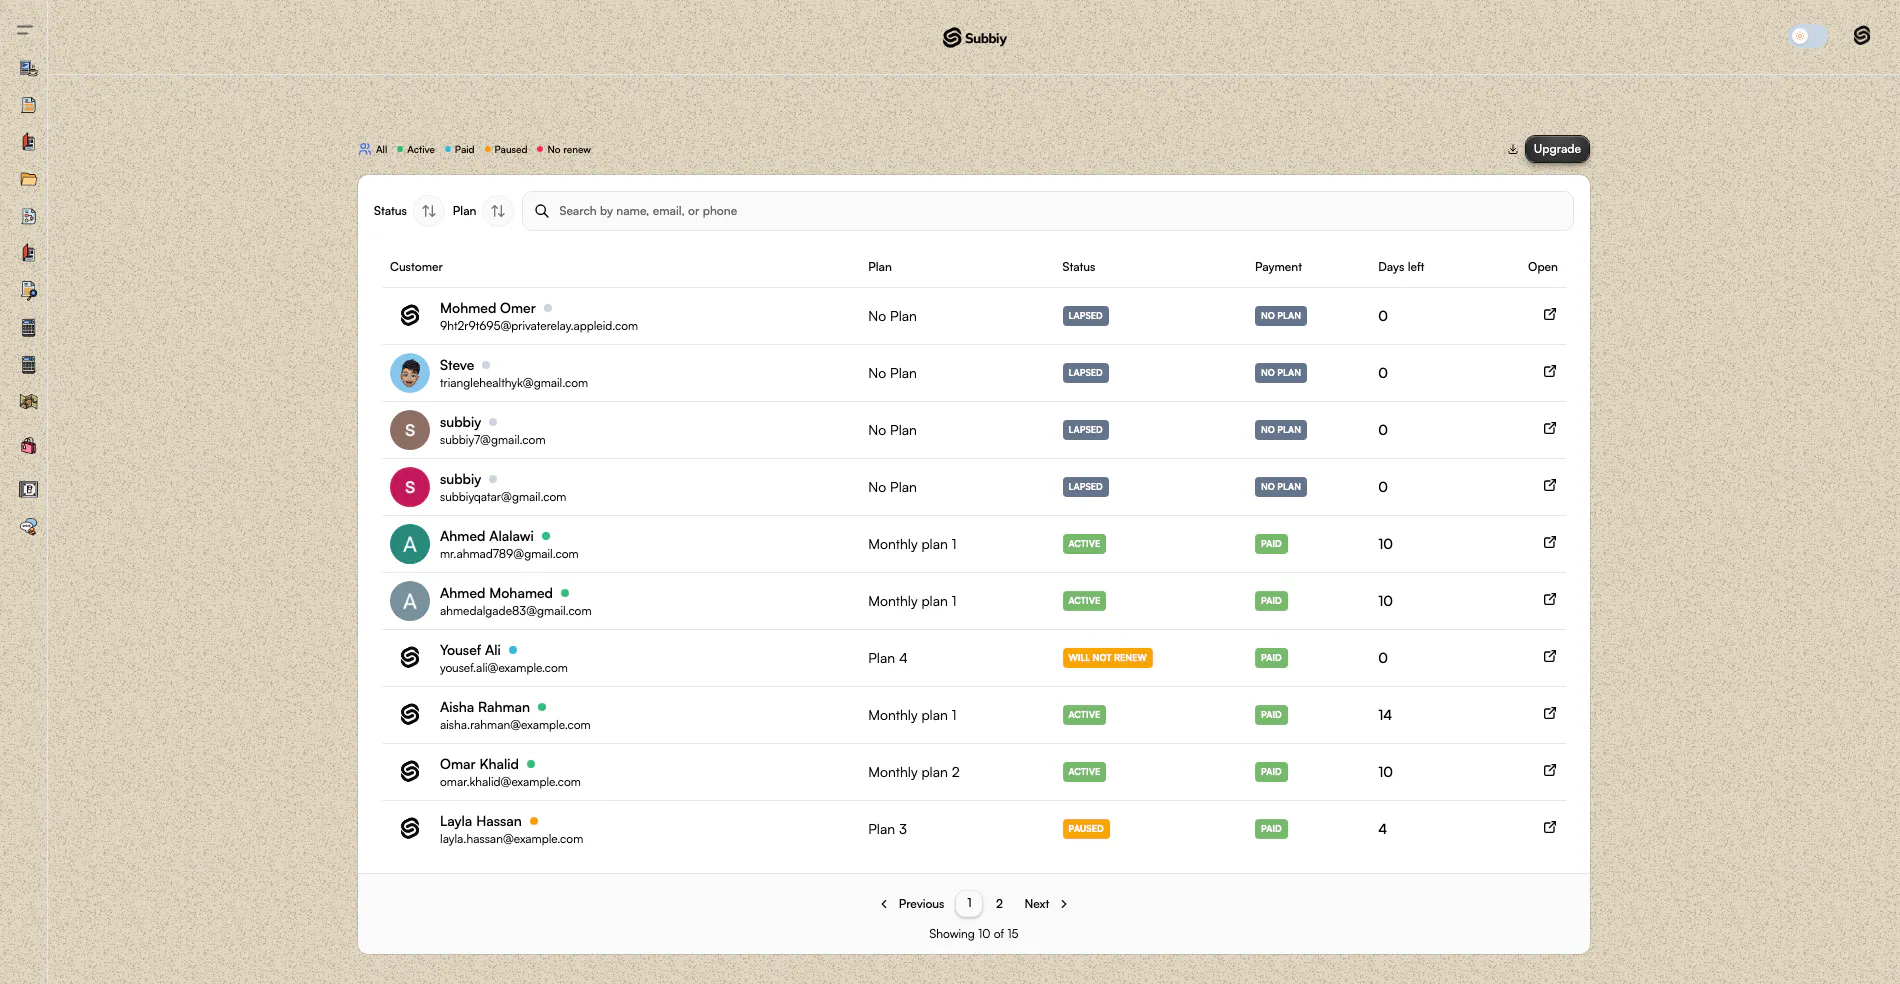Toggle the light/dark theme switch
Viewport: 1900px width, 984px height.
[x=1807, y=36]
